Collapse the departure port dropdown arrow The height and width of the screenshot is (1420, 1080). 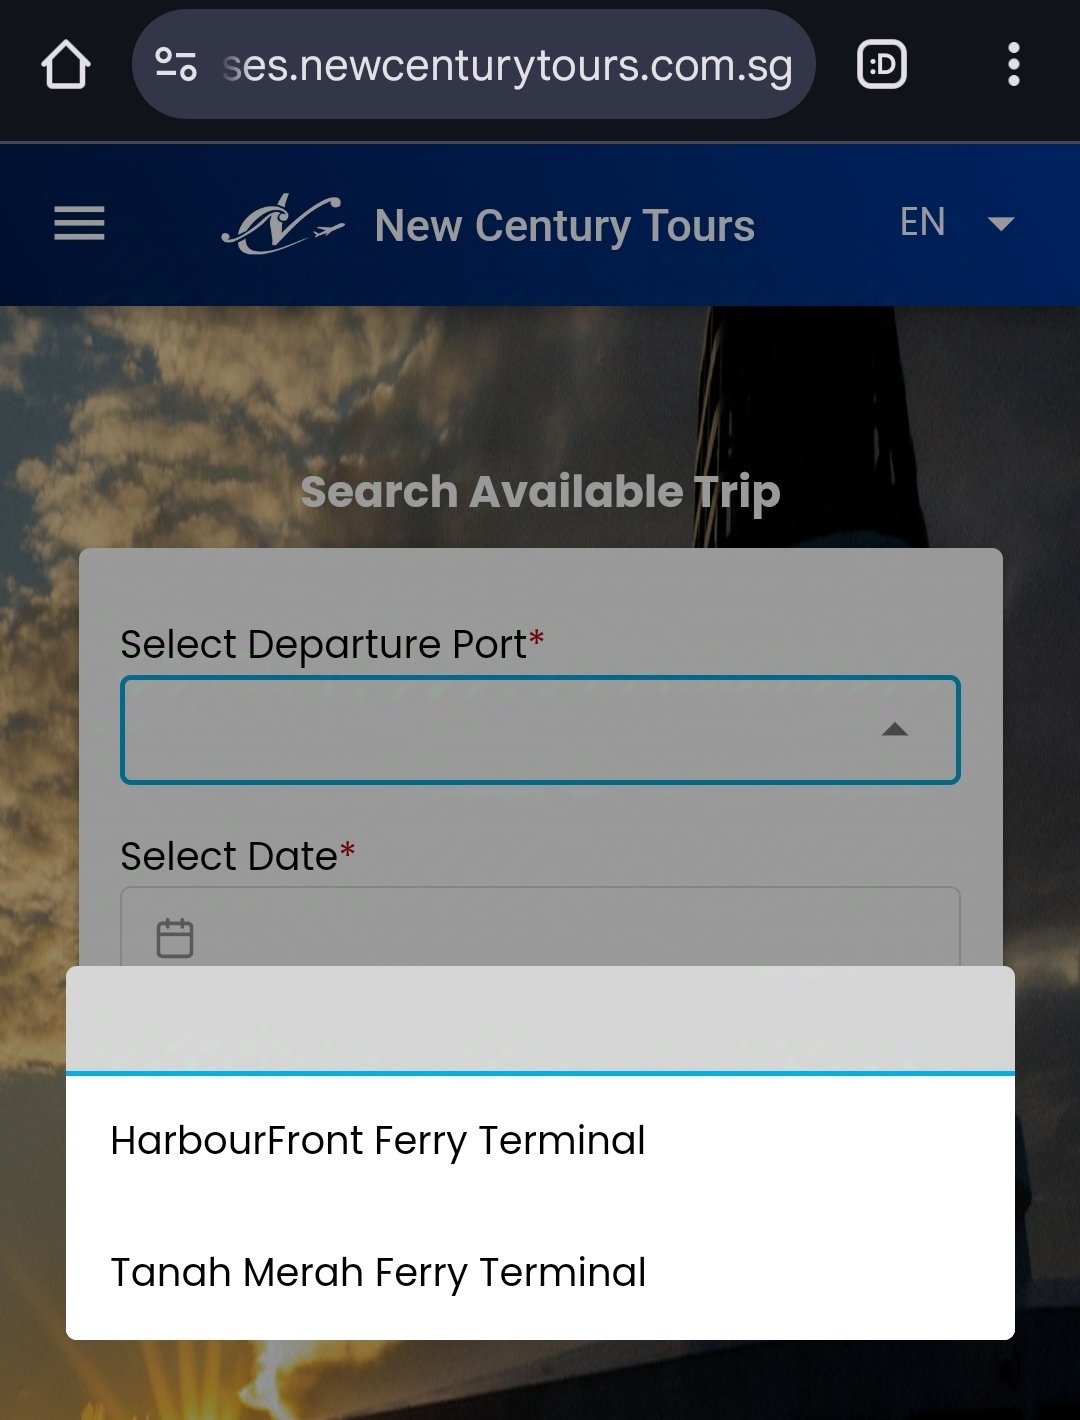click(895, 730)
